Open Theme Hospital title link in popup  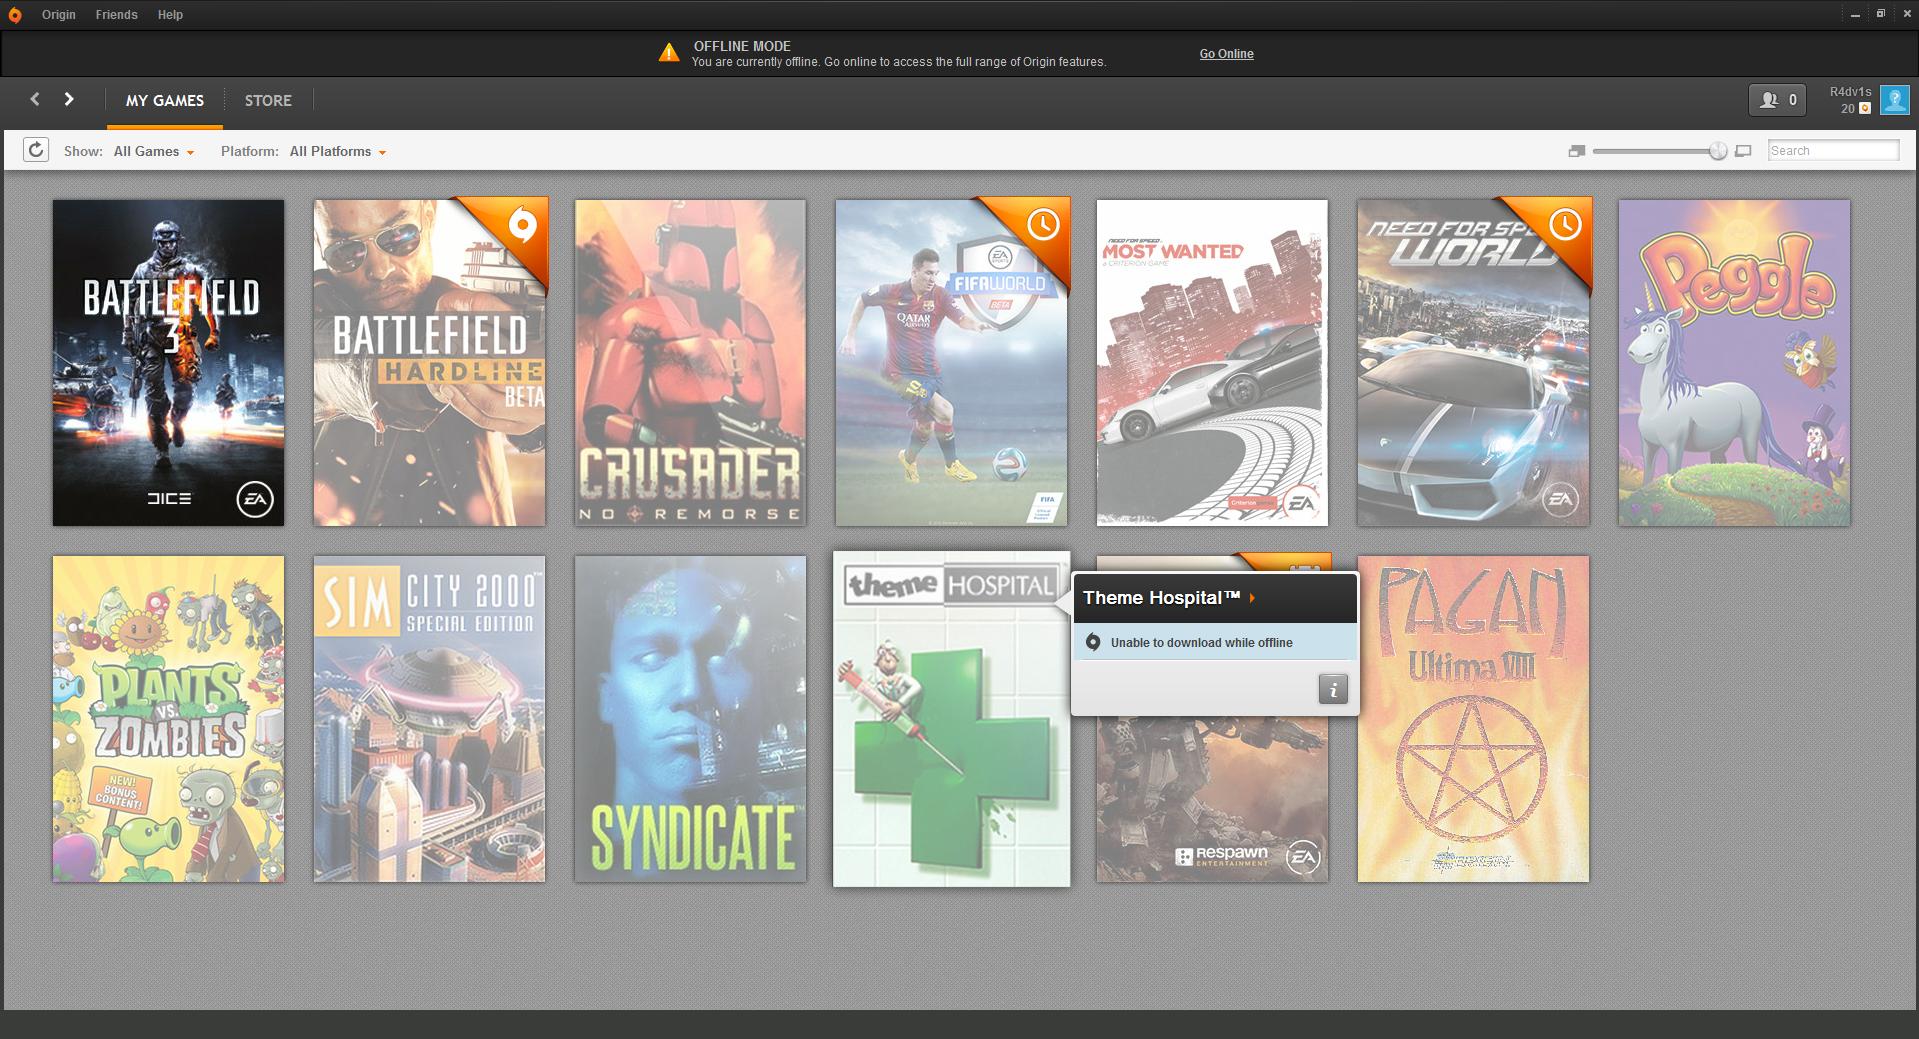pos(1161,598)
